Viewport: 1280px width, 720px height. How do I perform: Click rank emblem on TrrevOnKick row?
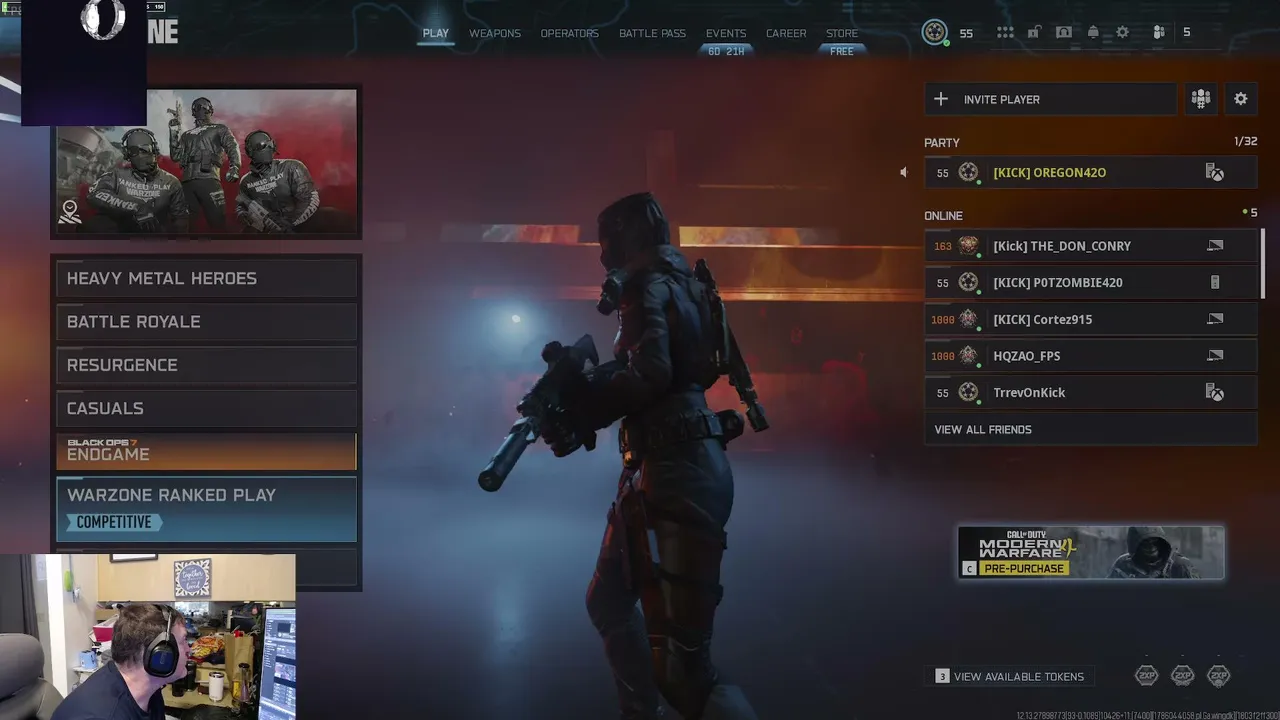(968, 392)
